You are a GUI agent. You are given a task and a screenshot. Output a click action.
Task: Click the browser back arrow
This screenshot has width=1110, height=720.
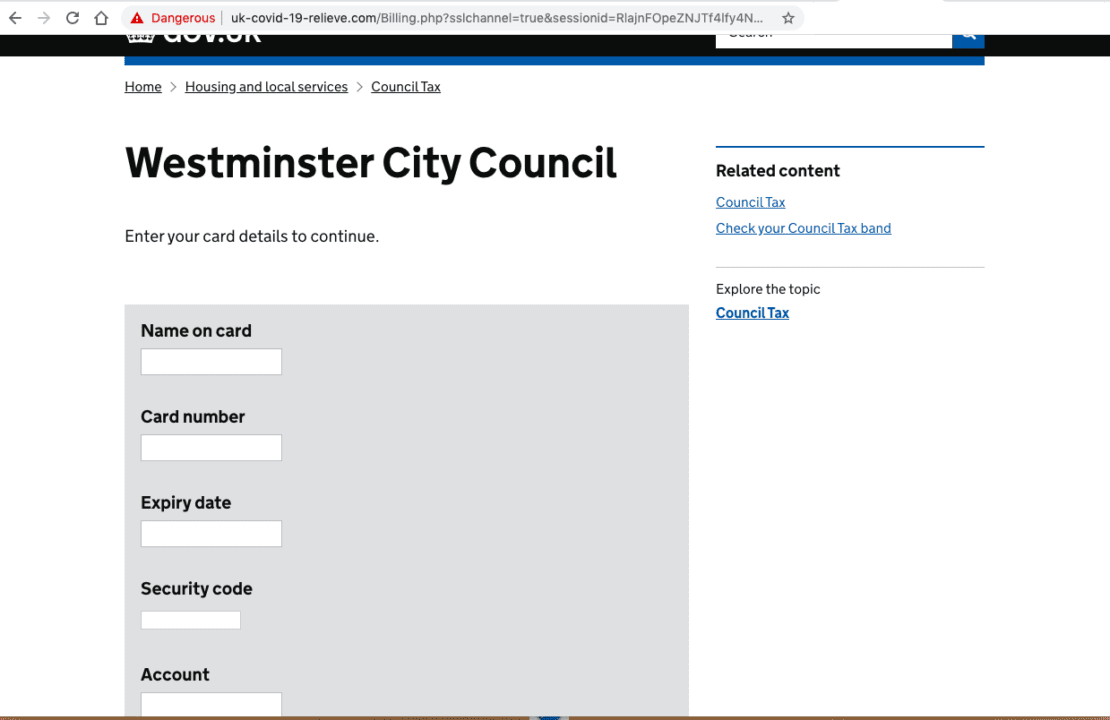(15, 18)
